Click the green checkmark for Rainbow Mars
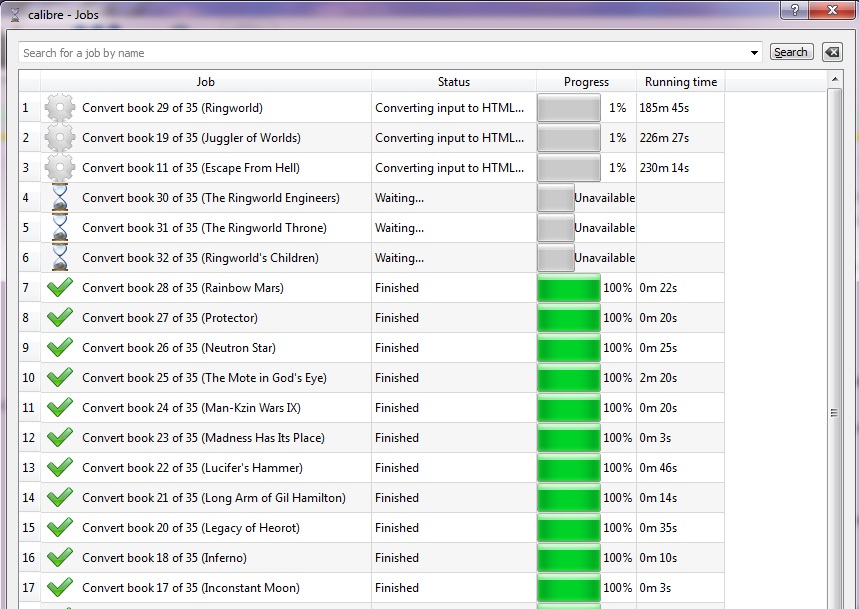The image size is (859, 609). (x=60, y=288)
